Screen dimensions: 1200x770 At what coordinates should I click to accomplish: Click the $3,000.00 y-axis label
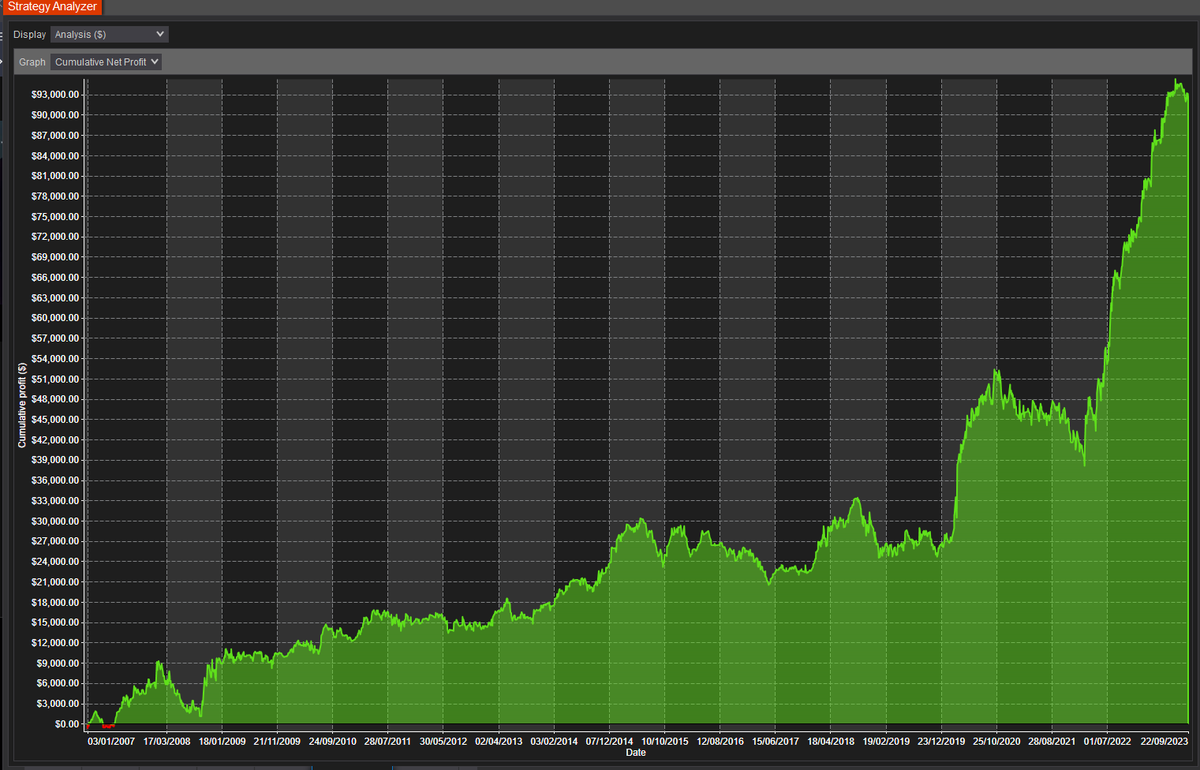coord(59,704)
